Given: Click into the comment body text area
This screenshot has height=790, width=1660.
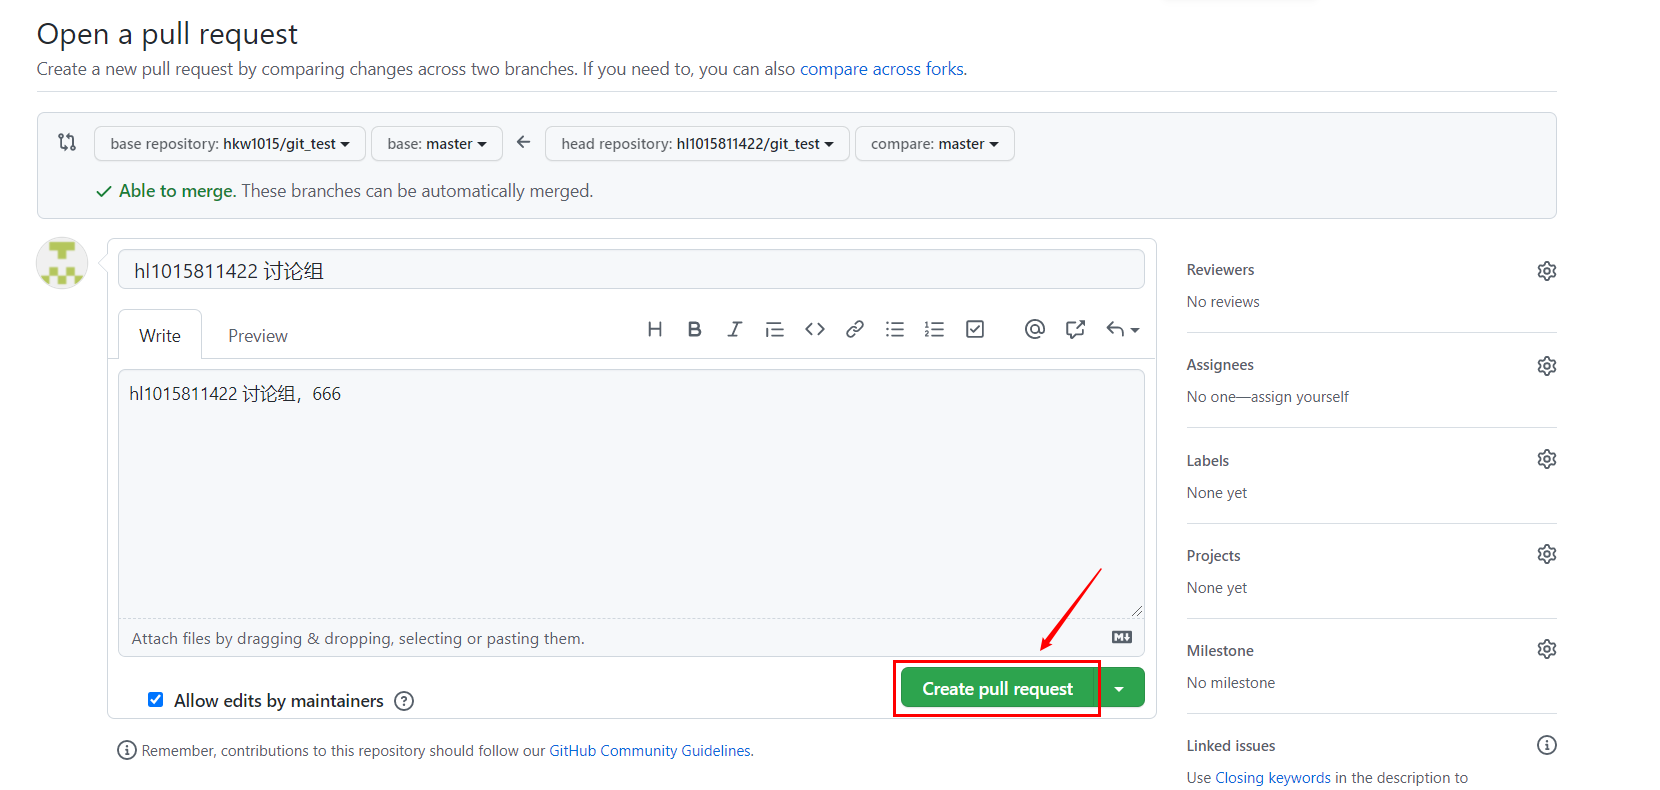Looking at the screenshot, I should click(631, 494).
